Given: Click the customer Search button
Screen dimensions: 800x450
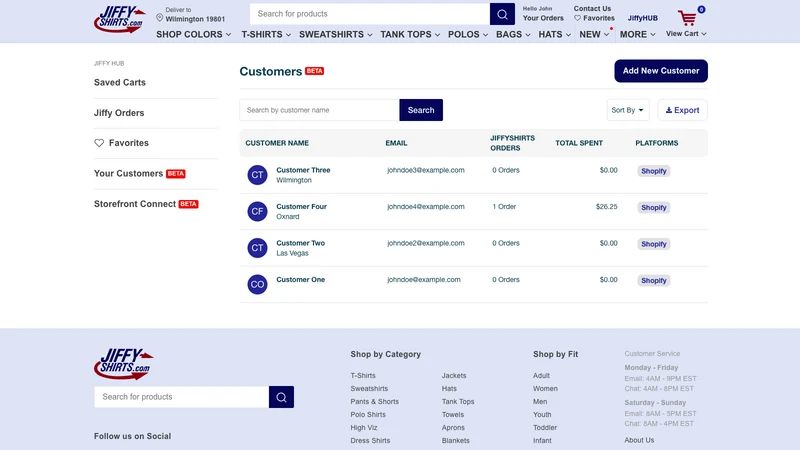Looking at the screenshot, I should [x=421, y=110].
